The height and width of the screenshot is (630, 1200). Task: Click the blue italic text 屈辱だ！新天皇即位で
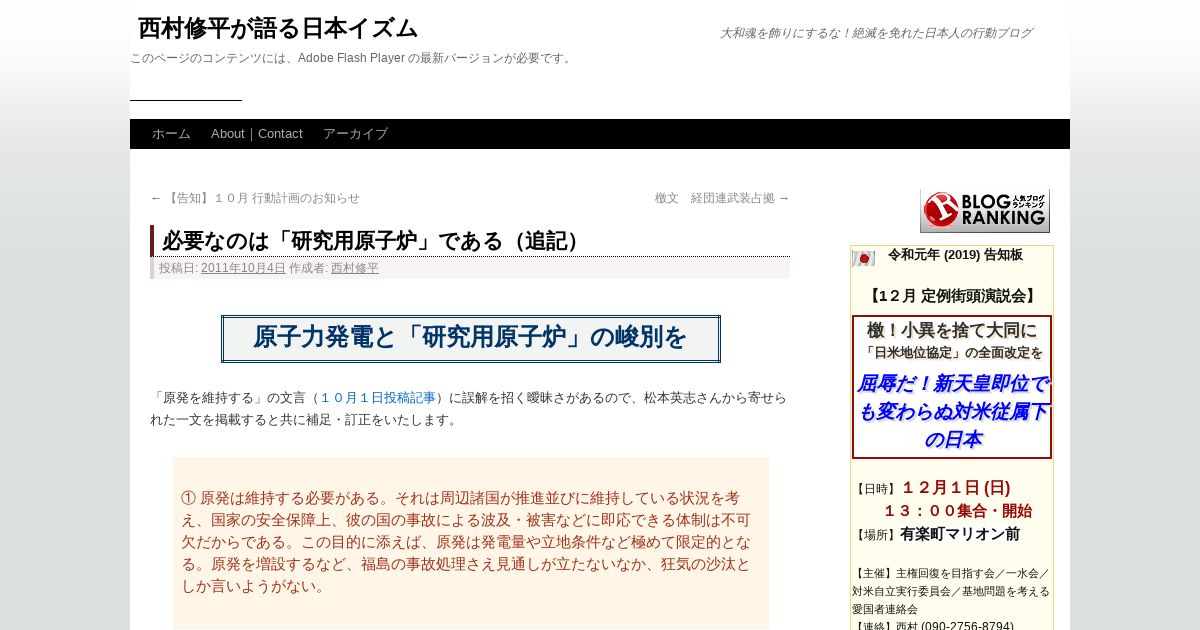[x=952, y=384]
